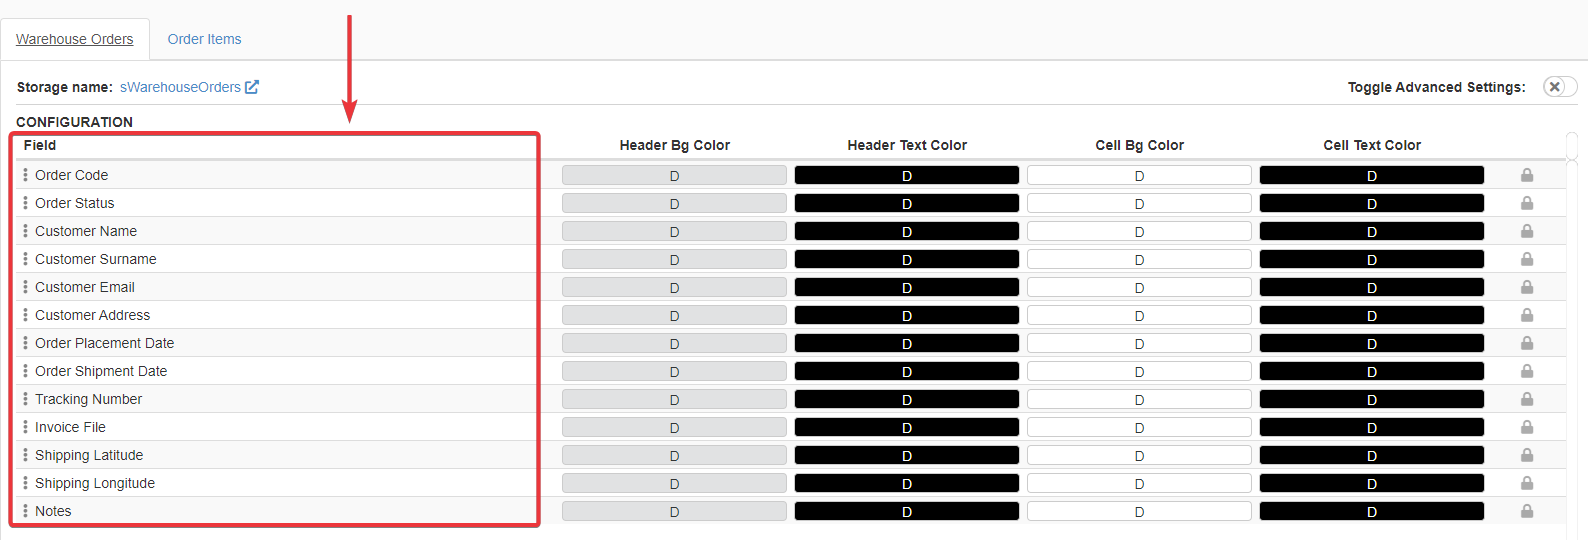Screen dimensions: 1588x540
Task: Choose Cell Bg Color for Notes
Action: [1139, 511]
